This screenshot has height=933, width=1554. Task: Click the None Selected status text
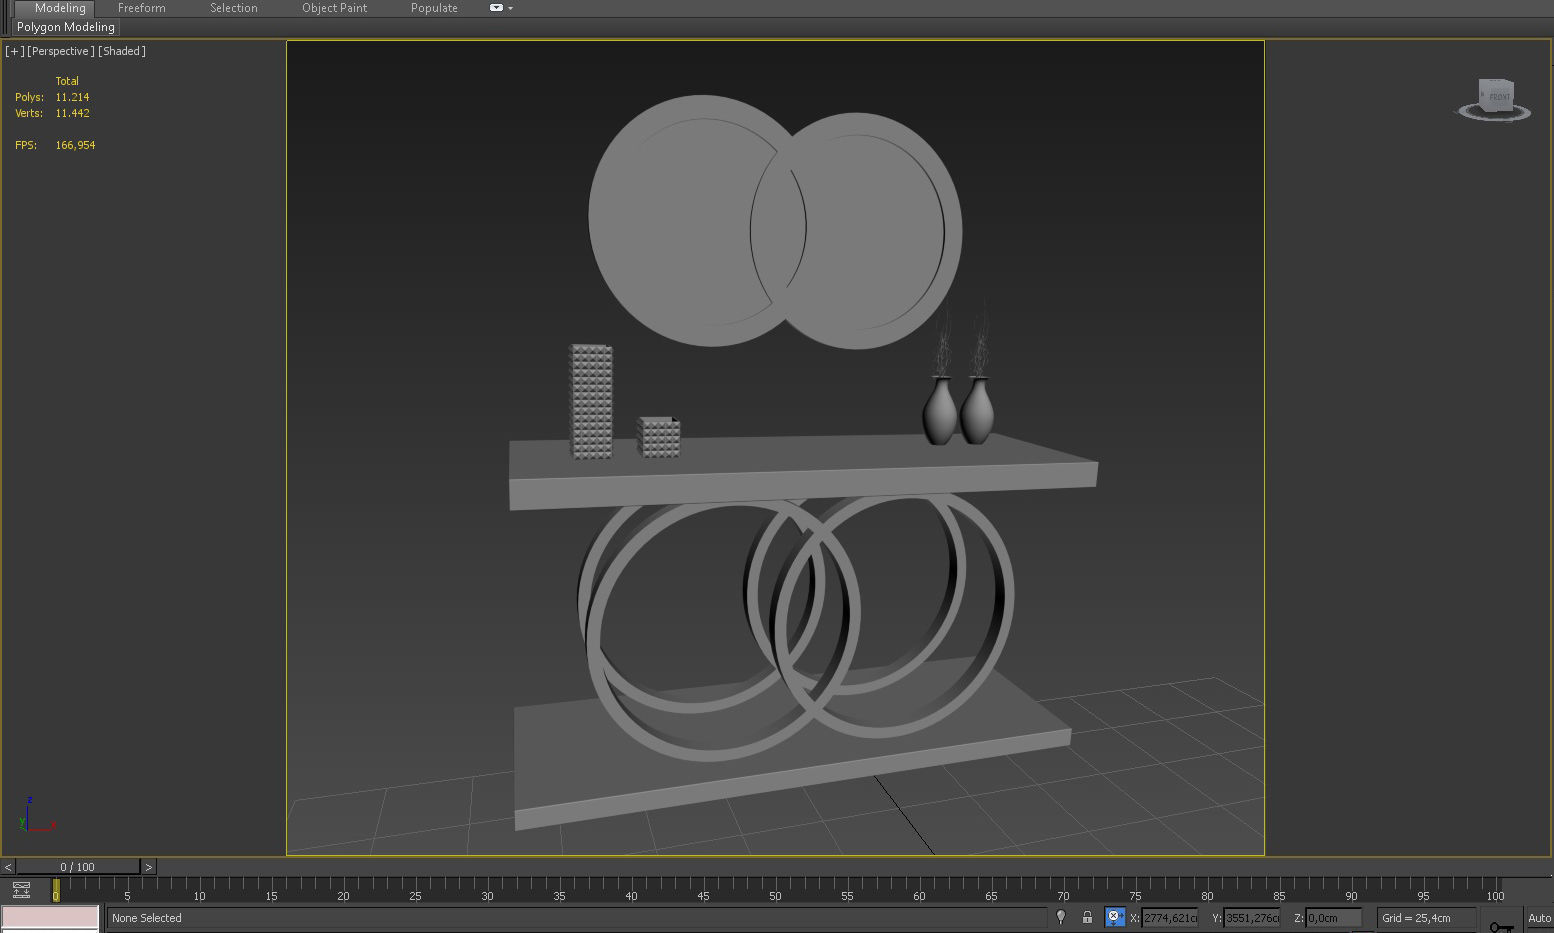click(x=147, y=917)
